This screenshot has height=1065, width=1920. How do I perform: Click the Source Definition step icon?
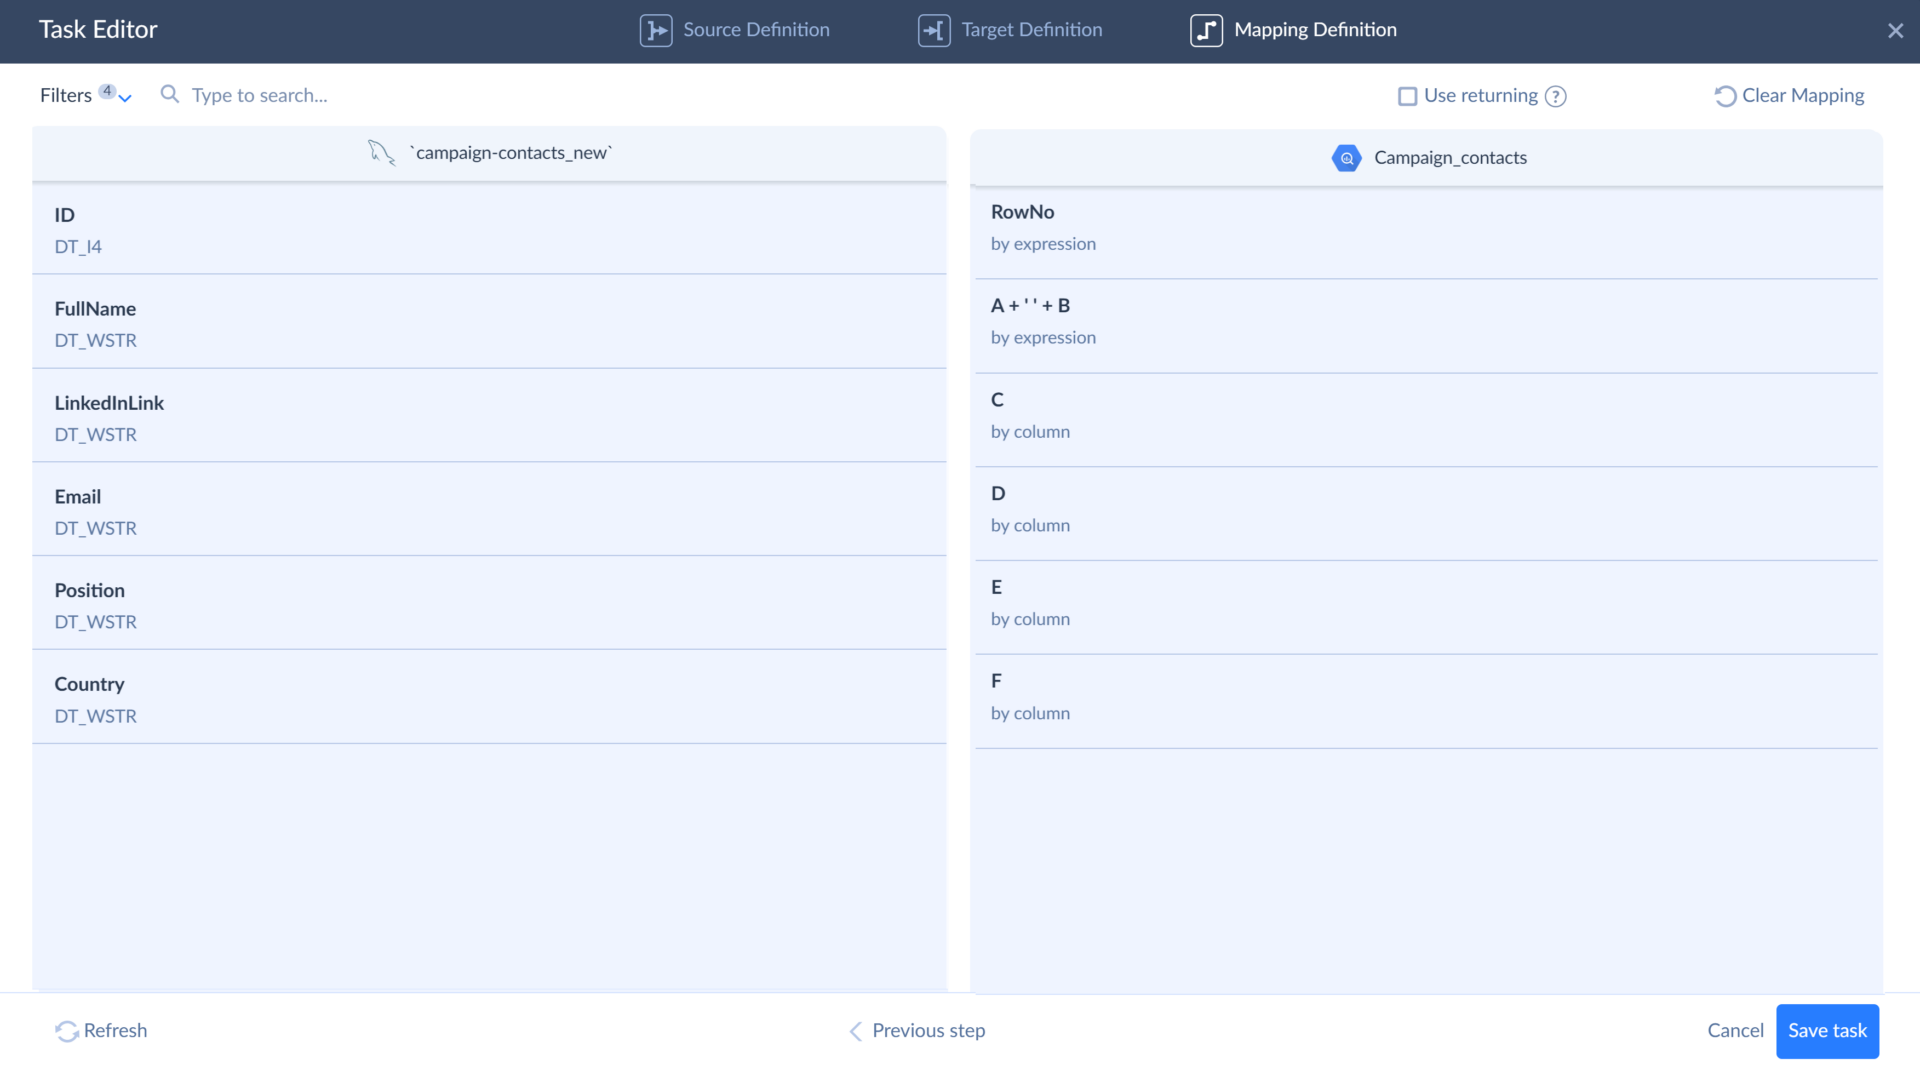656,30
